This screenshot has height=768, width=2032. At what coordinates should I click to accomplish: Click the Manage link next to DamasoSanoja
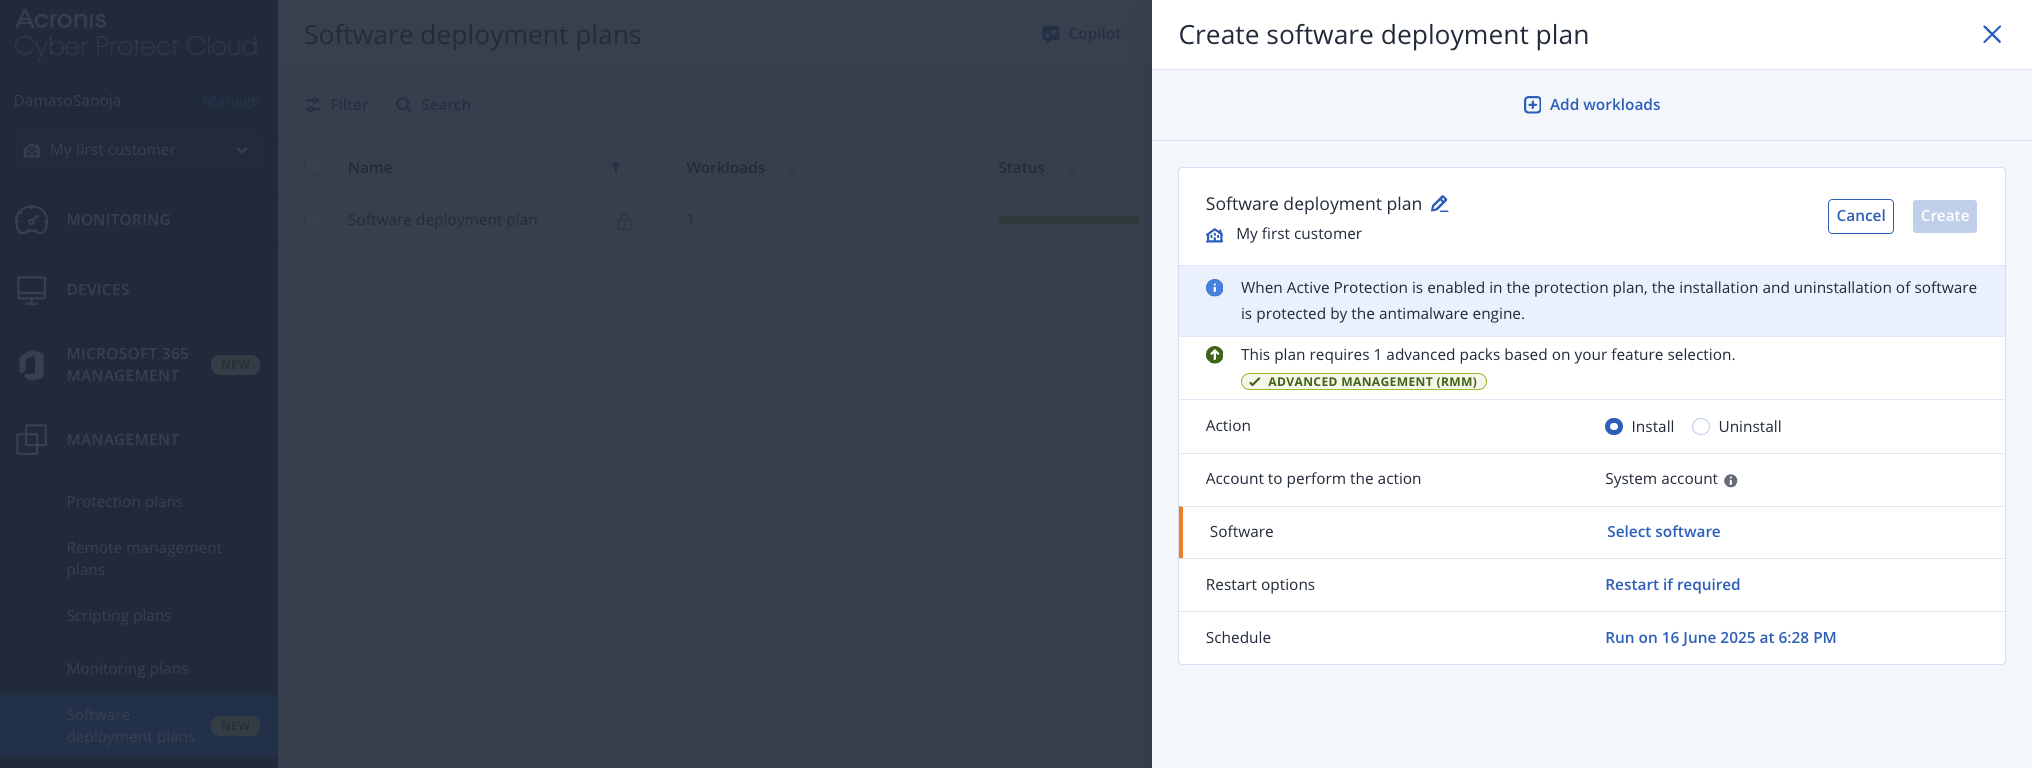(x=230, y=101)
